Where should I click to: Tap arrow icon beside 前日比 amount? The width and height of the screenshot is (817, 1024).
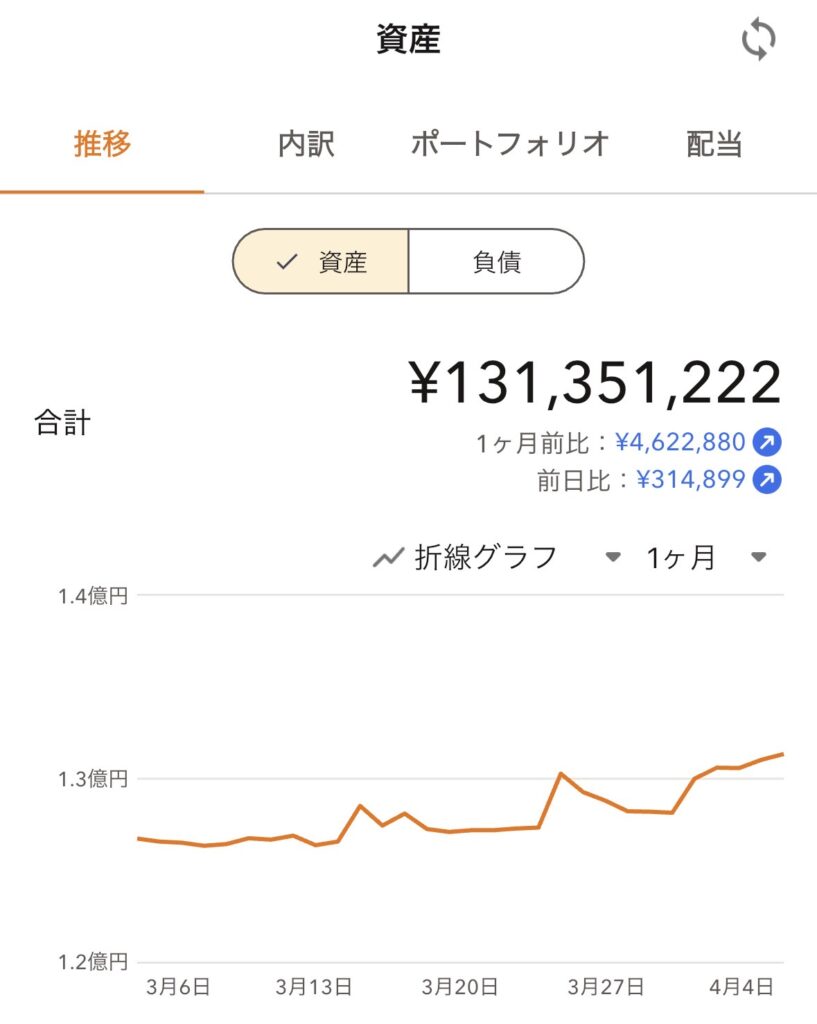pos(768,481)
